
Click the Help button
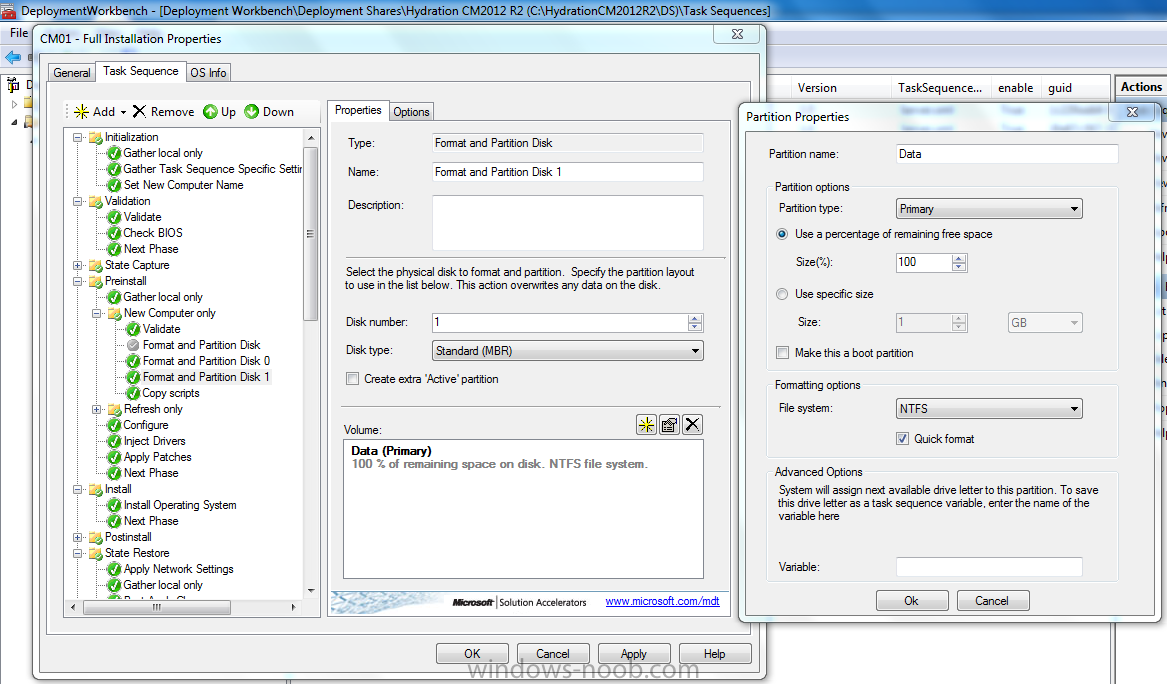click(714, 653)
